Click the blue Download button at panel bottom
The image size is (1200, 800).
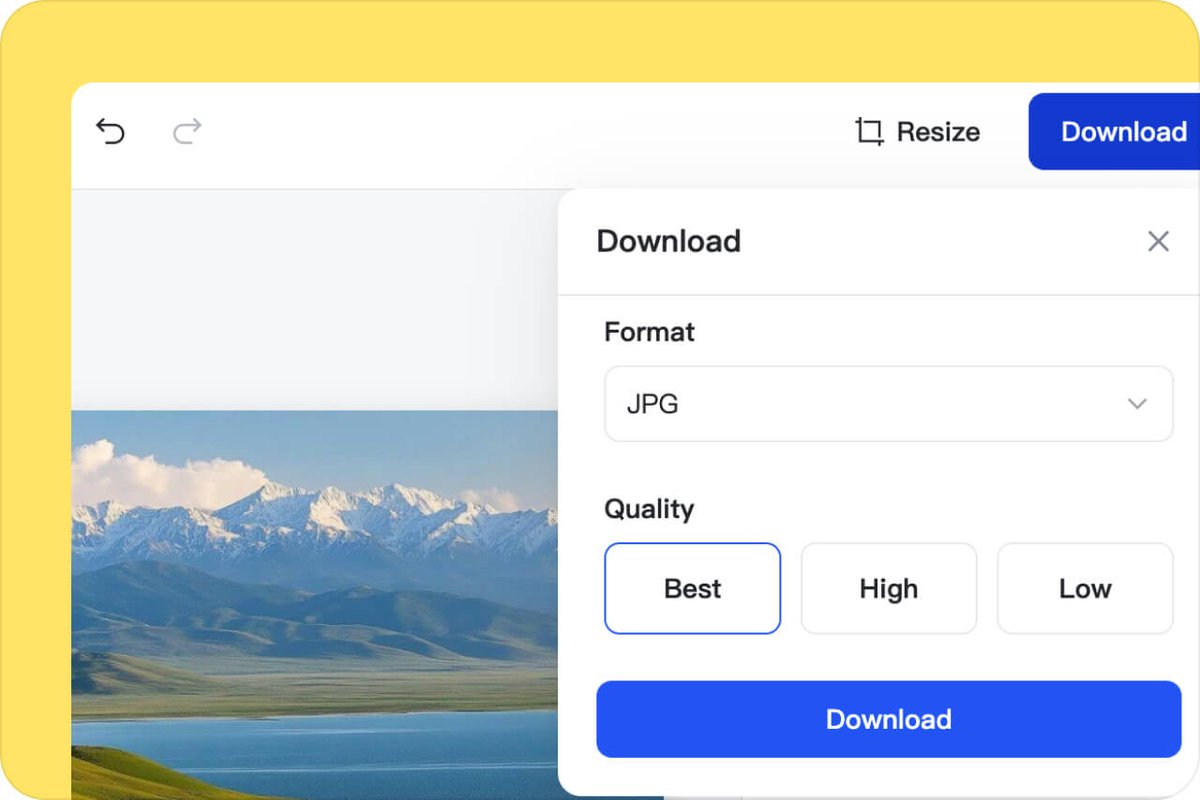pos(888,718)
